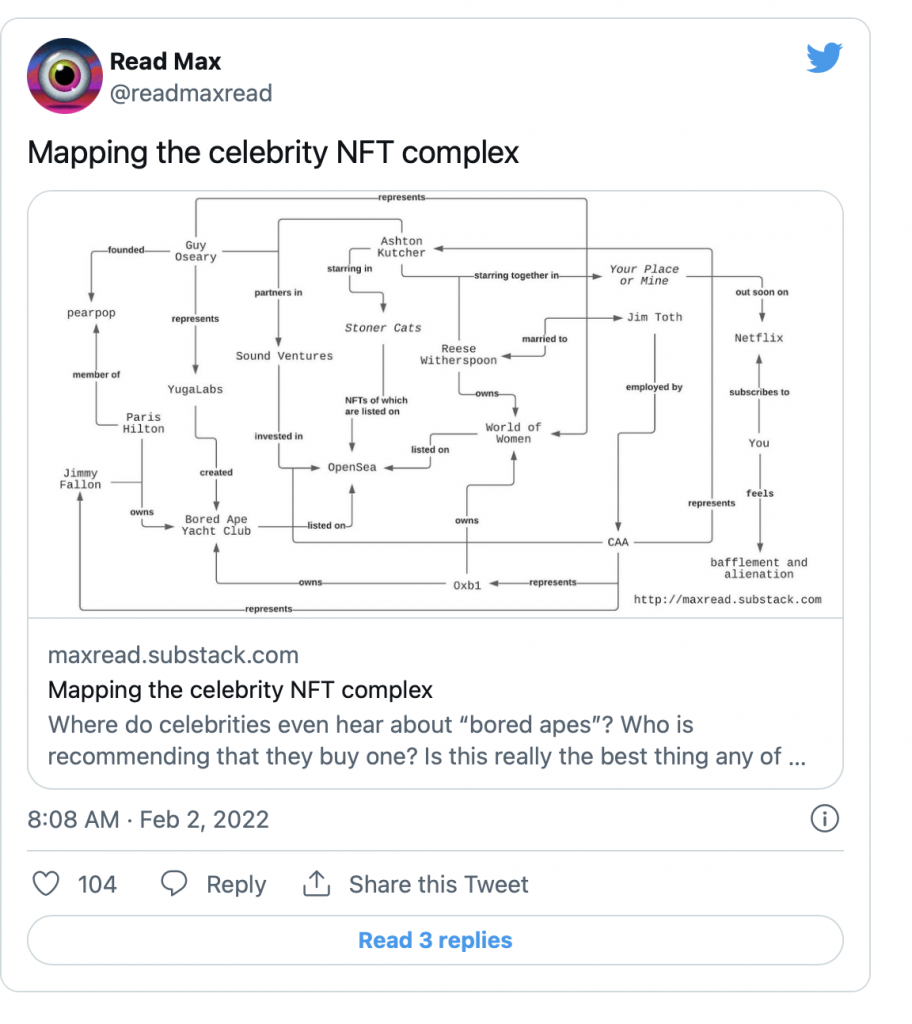This screenshot has height=1024, width=912.
Task: Click the Read Max profile avatar
Action: (63, 76)
